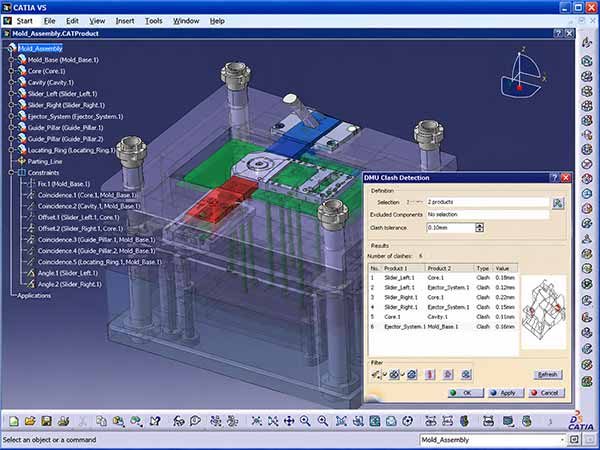Click the Constraints node icon in tree
This screenshot has width=600, height=450.
pos(22,173)
